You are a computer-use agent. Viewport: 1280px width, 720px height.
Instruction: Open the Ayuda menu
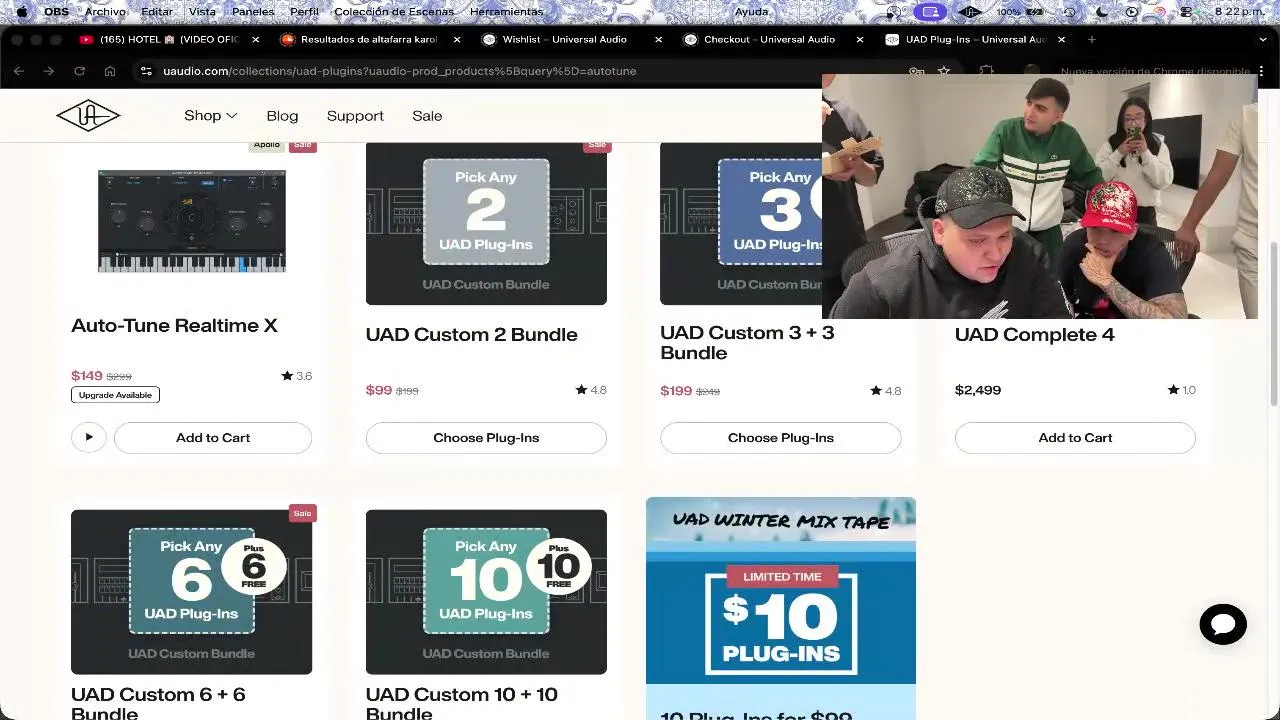(x=752, y=12)
